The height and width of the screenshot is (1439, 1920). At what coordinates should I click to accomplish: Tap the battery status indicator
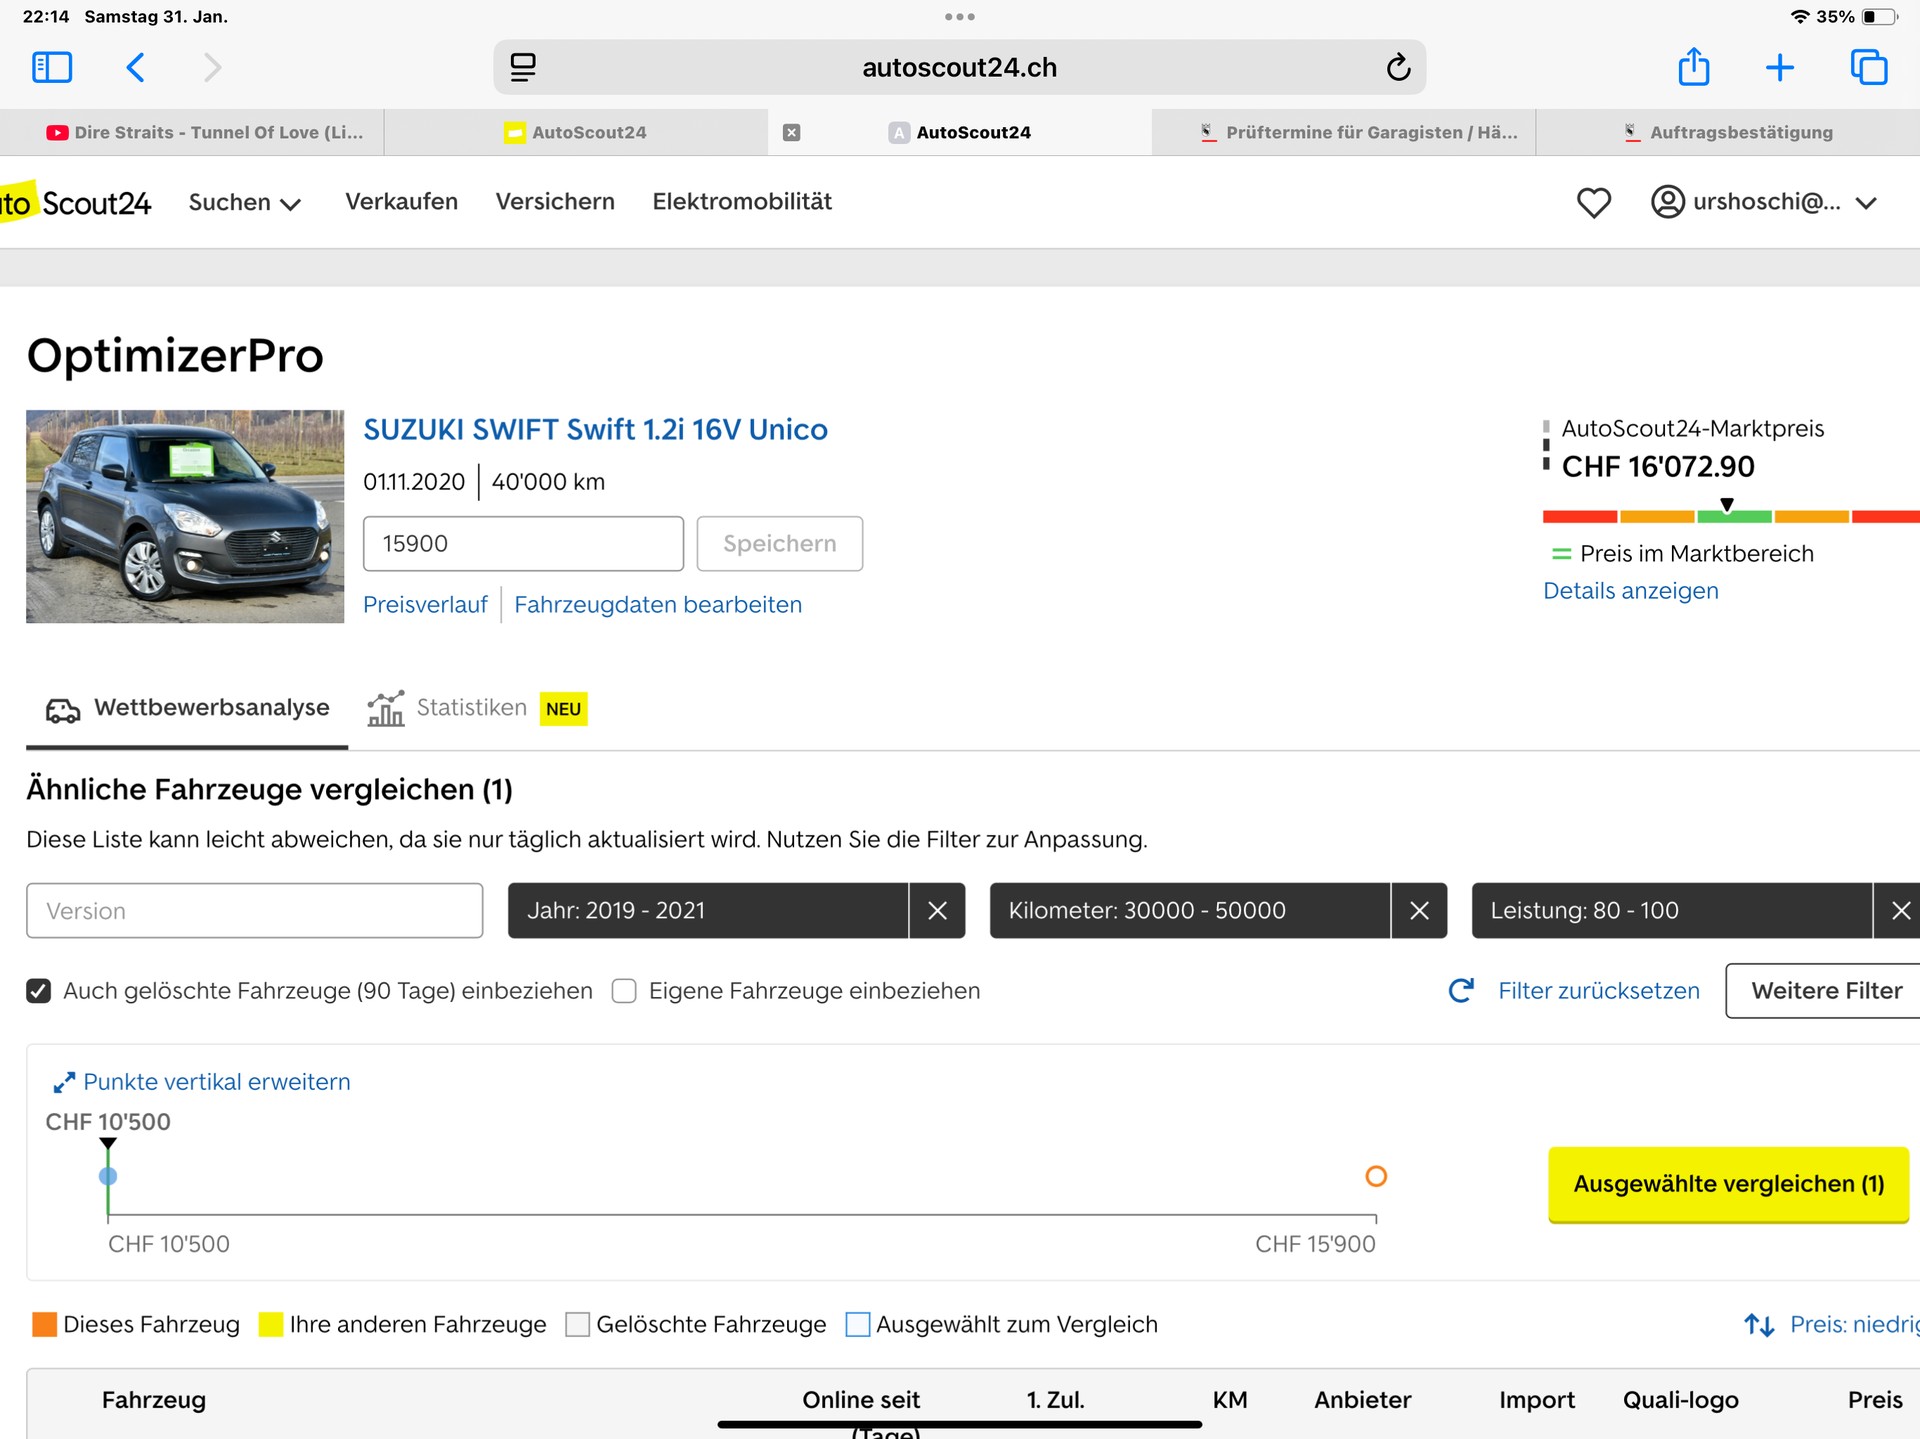(x=1880, y=17)
